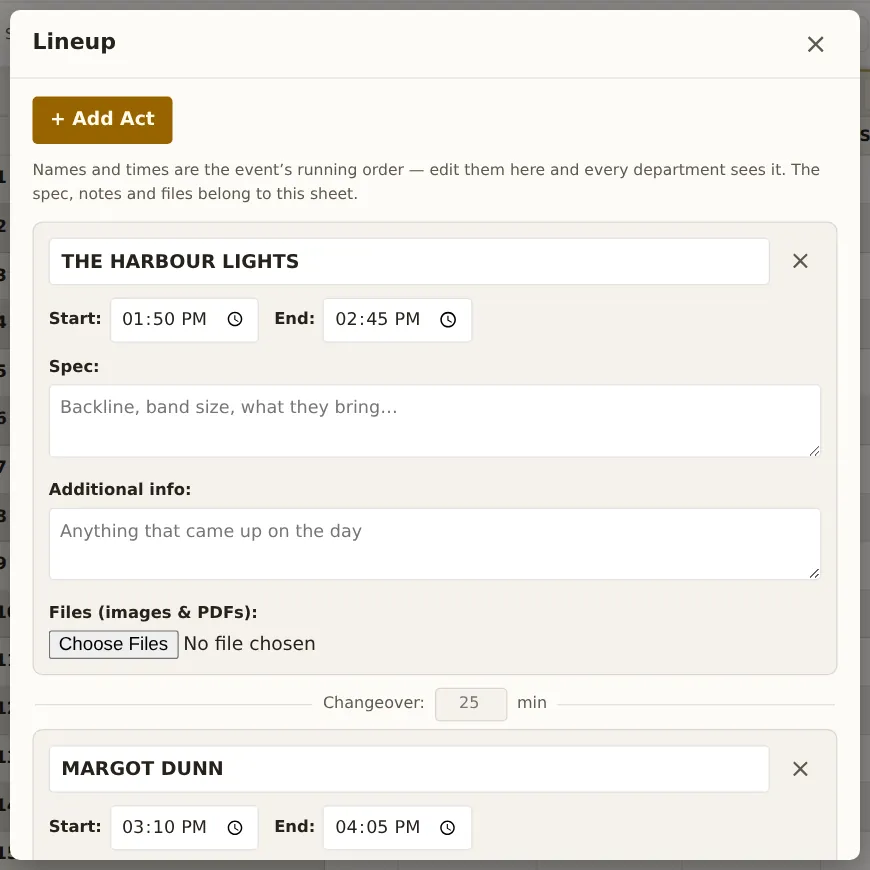Edit THE HARBOUR LIGHTS name field
This screenshot has height=870, width=870.
409,261
